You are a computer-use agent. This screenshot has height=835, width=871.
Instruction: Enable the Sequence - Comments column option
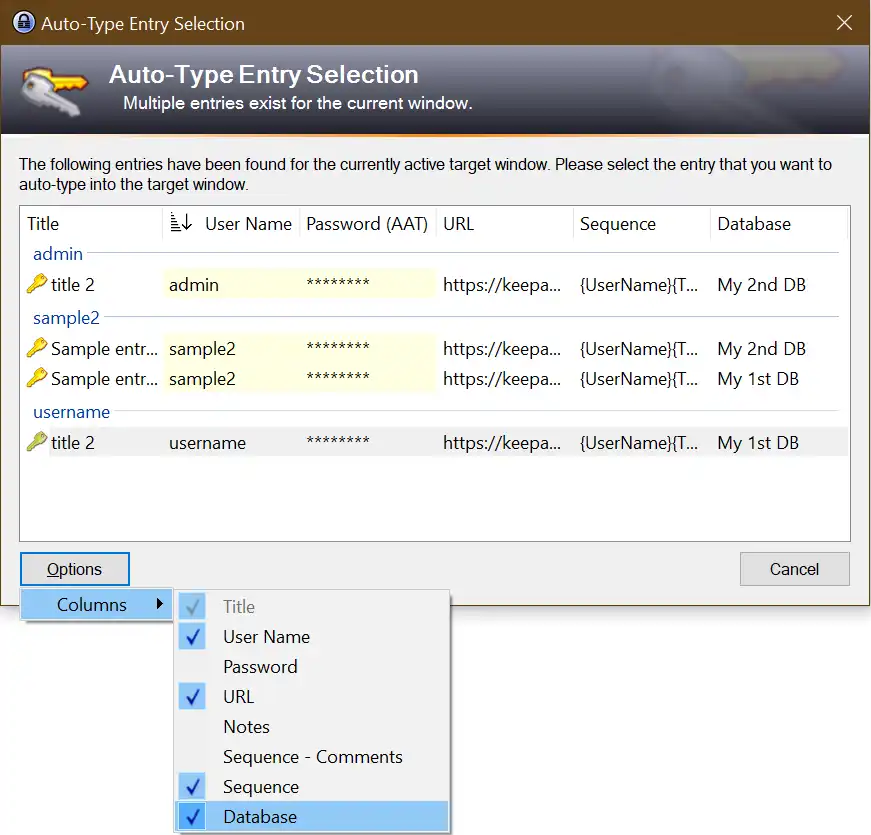312,757
